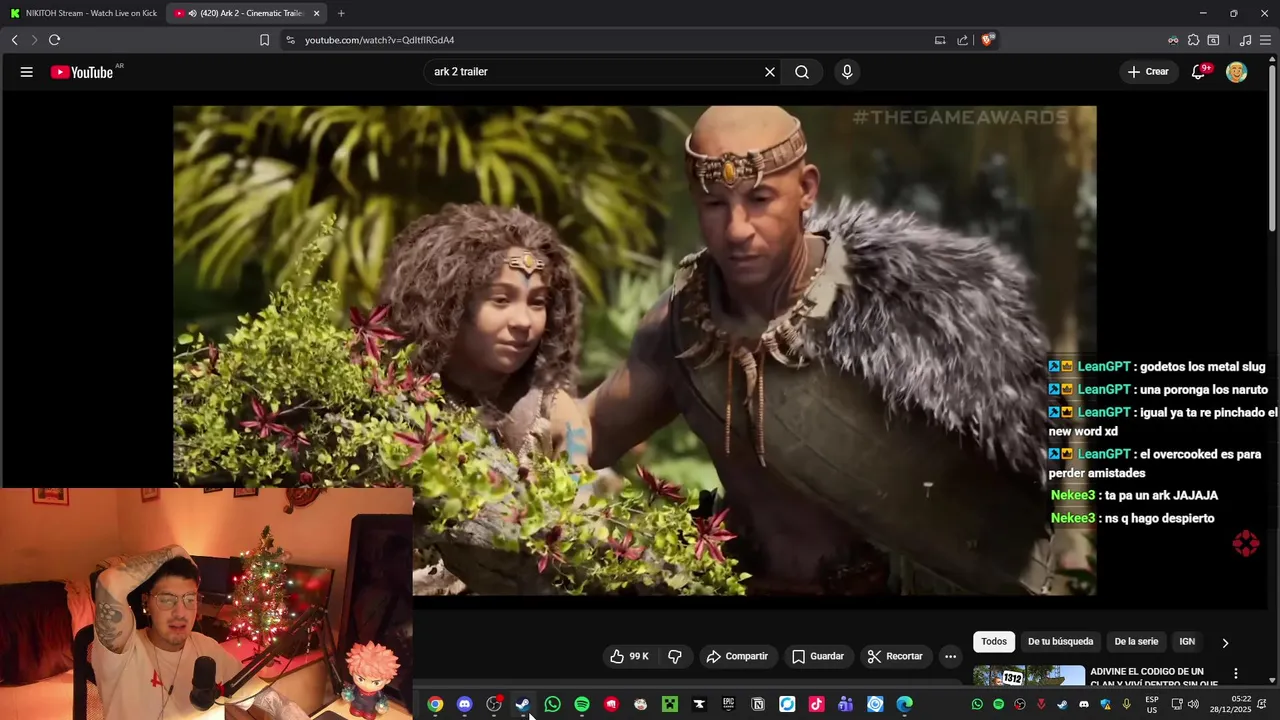The height and width of the screenshot is (720, 1280).
Task: Switch the ESP US keyboard language
Action: (1152, 704)
